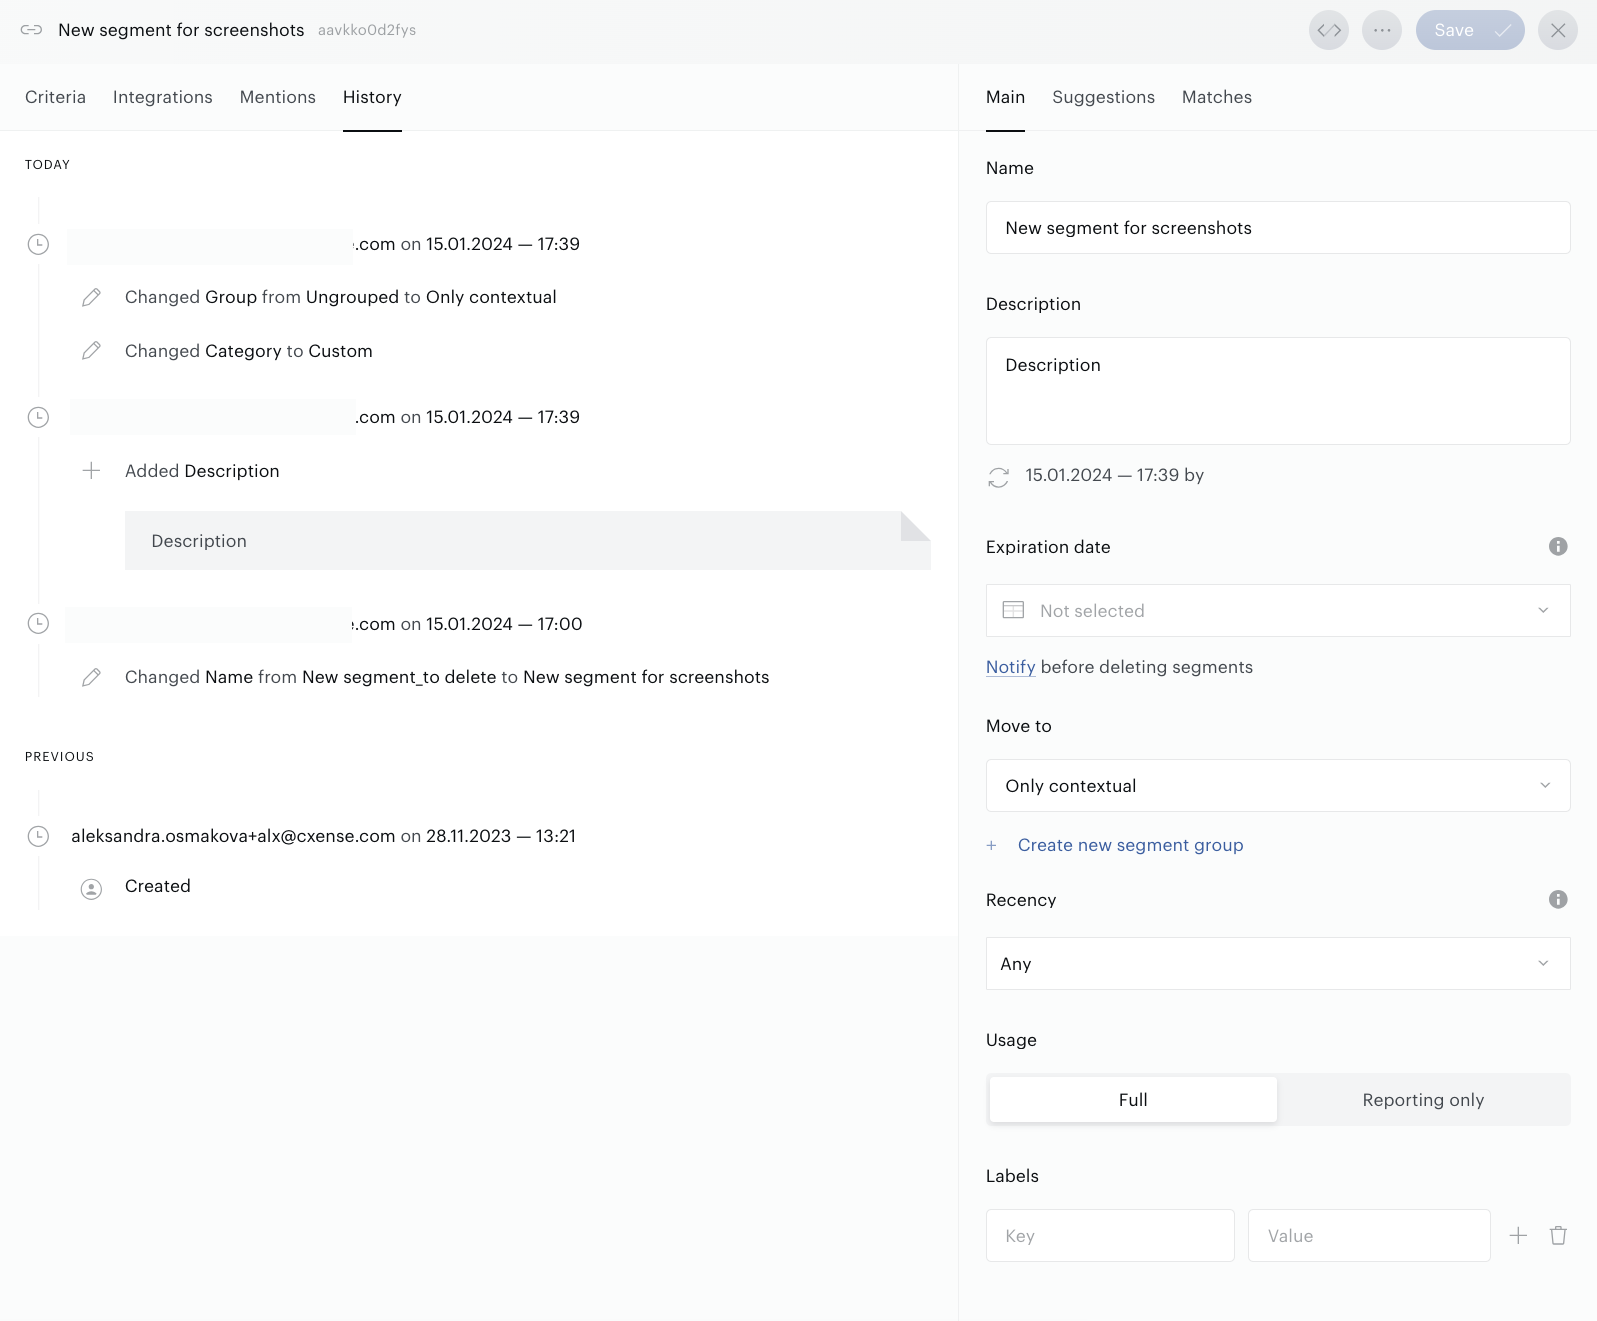Viewport: 1597px width, 1321px height.
Task: Open the Recency Any dropdown
Action: pyautogui.click(x=1278, y=963)
